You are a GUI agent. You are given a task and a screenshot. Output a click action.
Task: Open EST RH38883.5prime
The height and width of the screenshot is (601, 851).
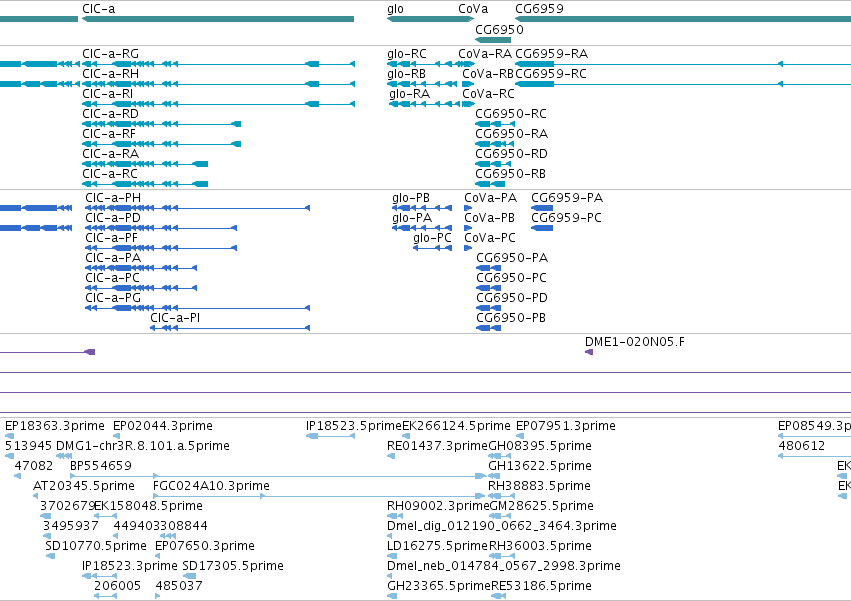pos(539,486)
